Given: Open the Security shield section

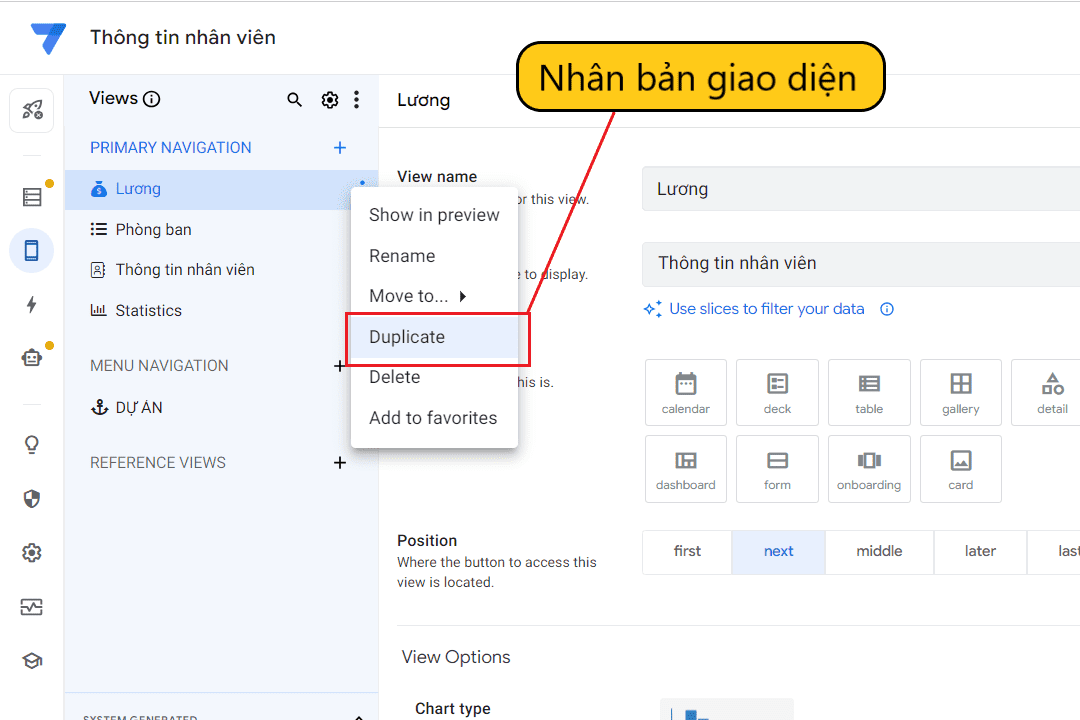Looking at the screenshot, I should coord(31,498).
